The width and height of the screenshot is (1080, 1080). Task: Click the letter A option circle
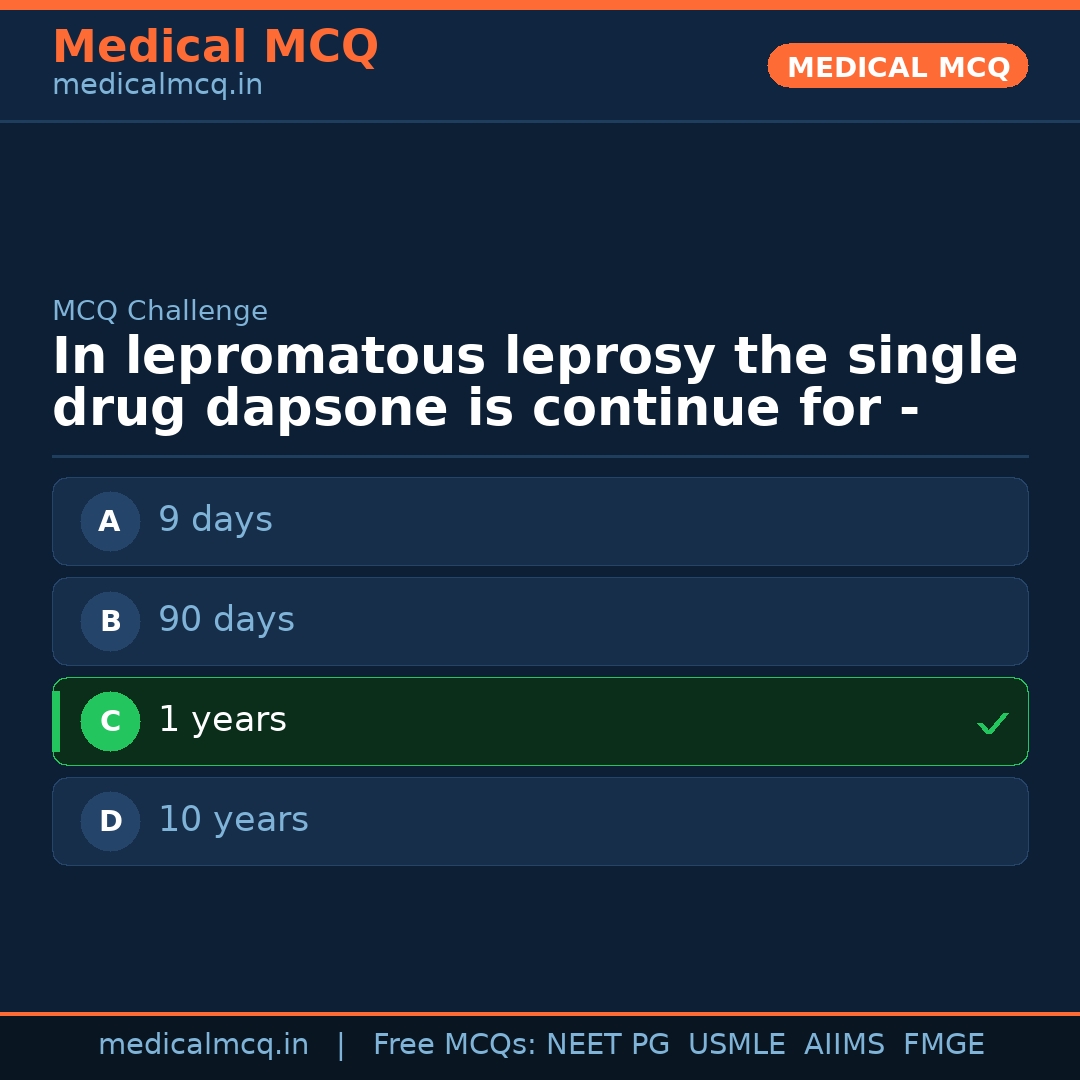coord(110,521)
